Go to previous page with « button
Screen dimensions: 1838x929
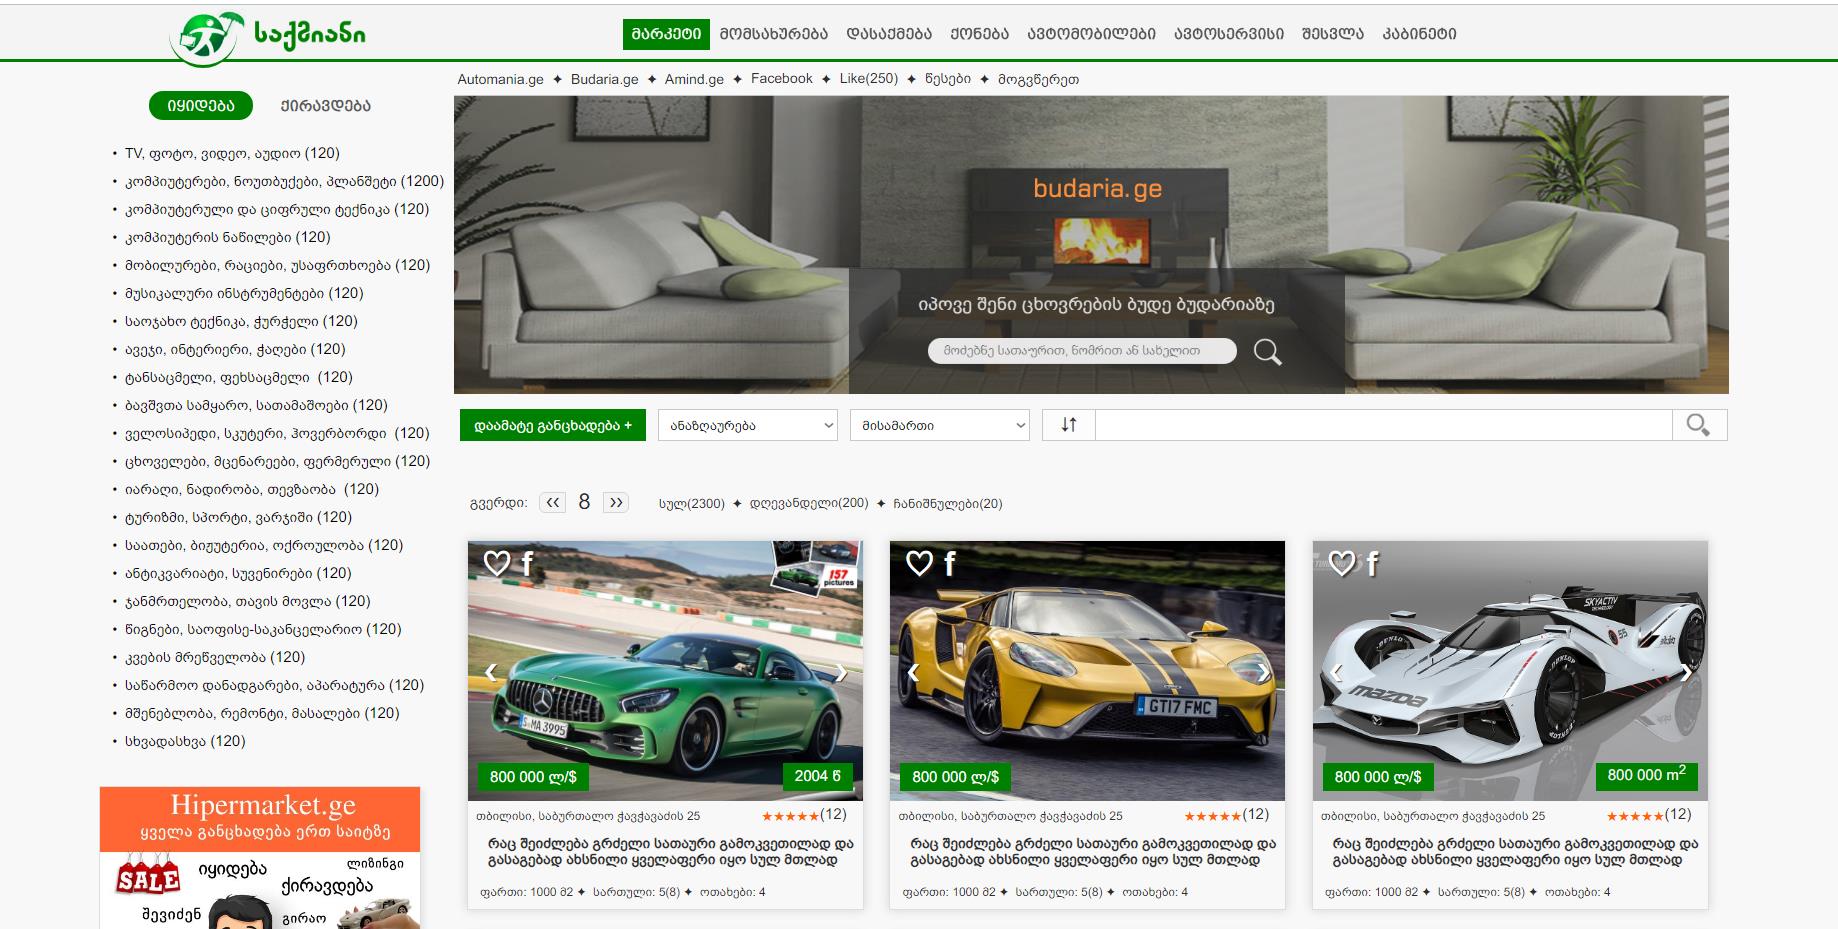553,503
